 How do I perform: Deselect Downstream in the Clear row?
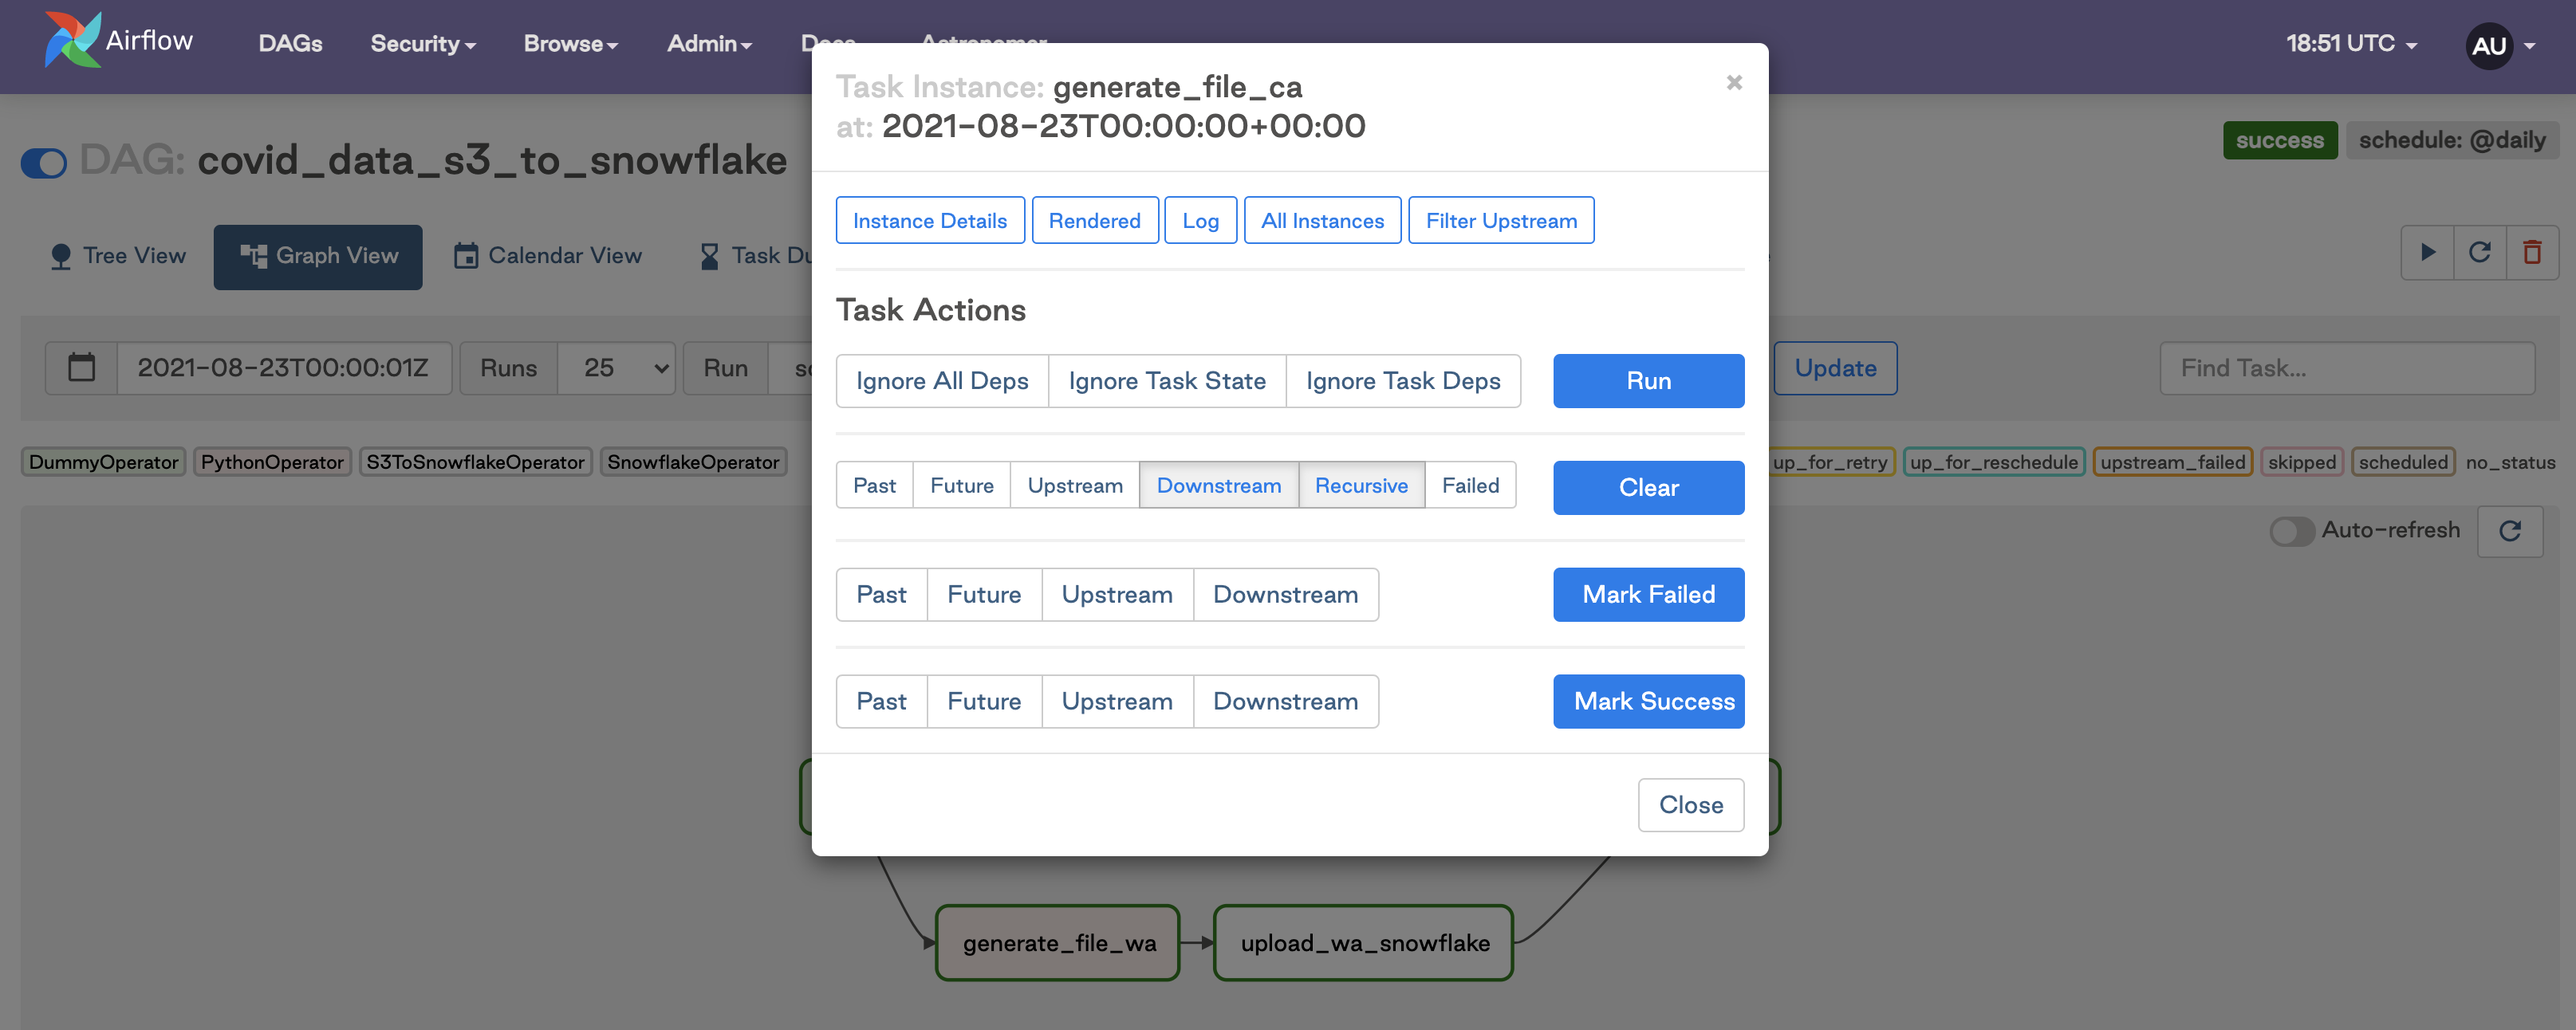coord(1219,485)
